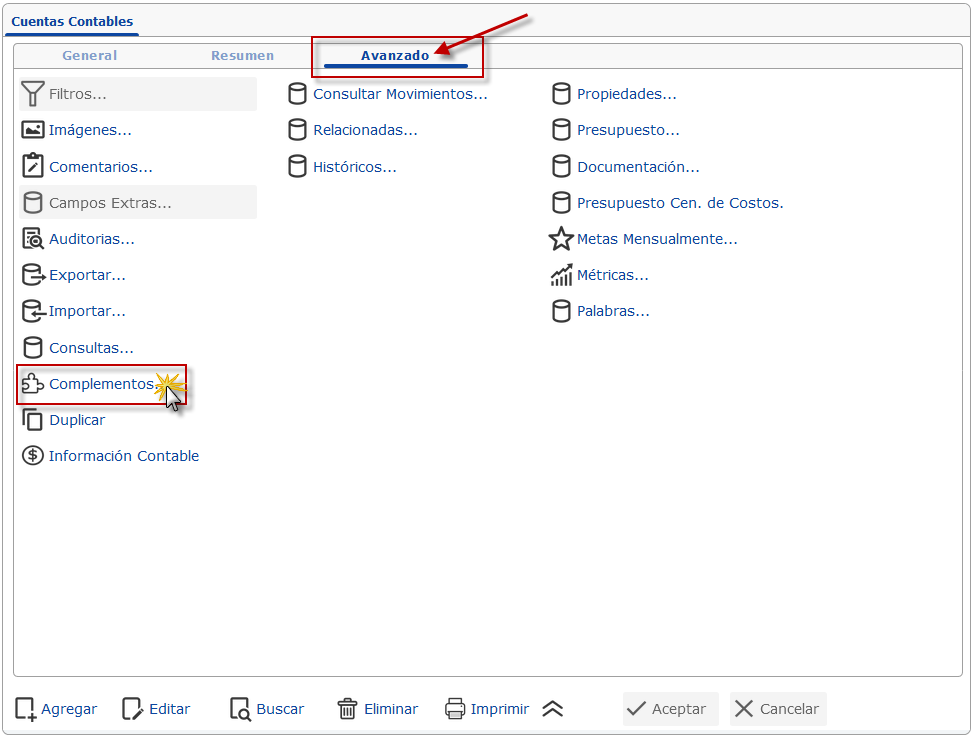The image size is (975, 737).
Task: Click the Importar database arrow icon
Action: (34, 311)
